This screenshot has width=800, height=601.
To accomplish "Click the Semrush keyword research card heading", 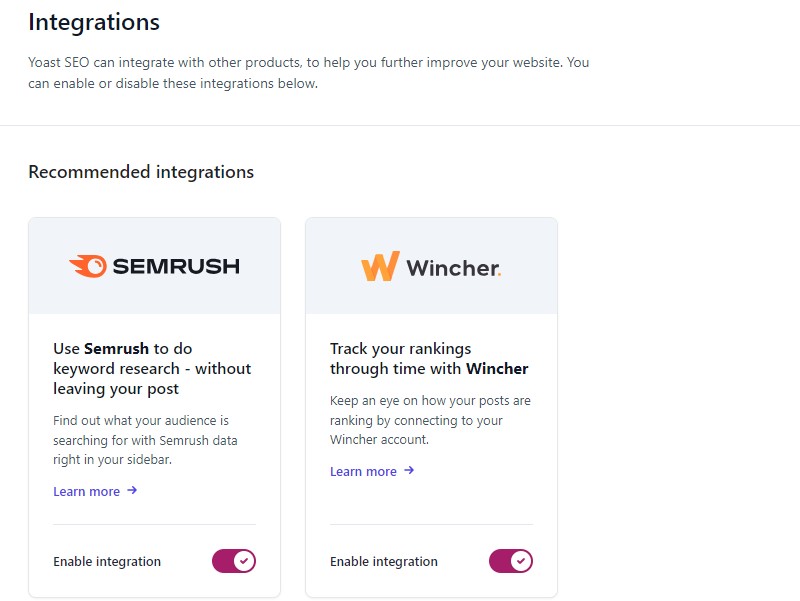I will click(x=152, y=368).
